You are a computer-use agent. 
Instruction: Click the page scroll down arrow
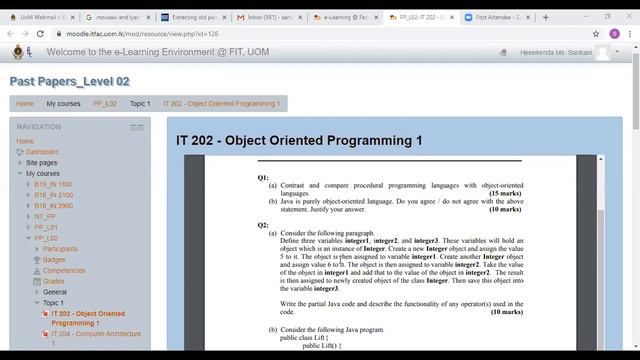(636, 346)
